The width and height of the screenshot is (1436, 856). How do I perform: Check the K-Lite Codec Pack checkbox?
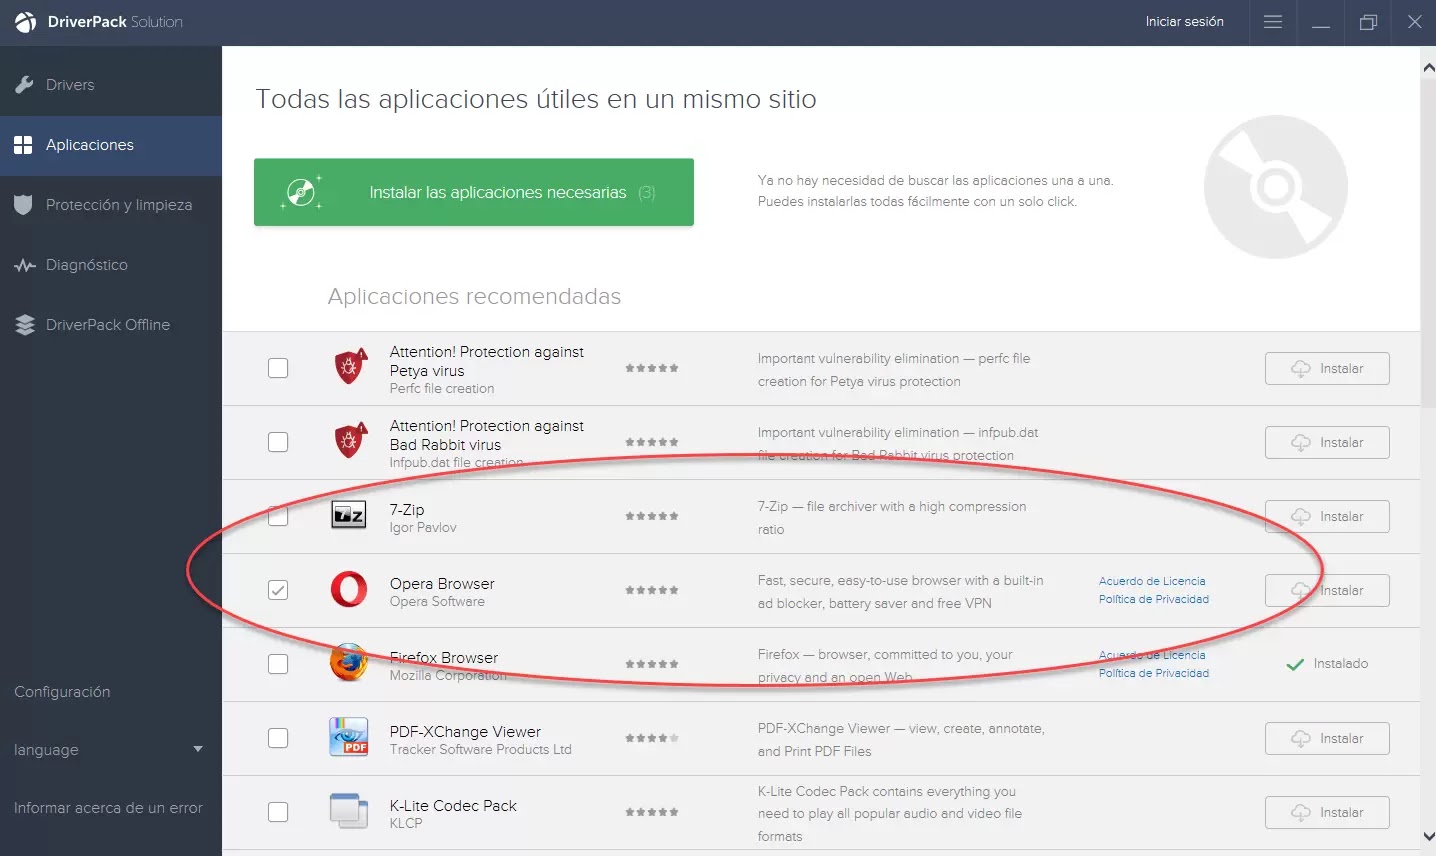coord(278,812)
